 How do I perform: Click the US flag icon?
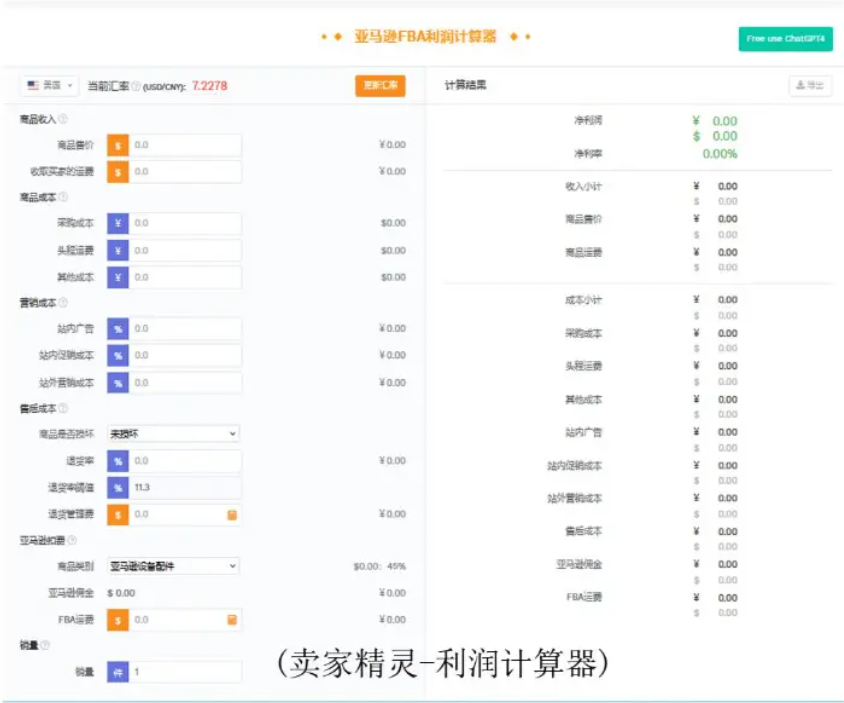coord(33,85)
